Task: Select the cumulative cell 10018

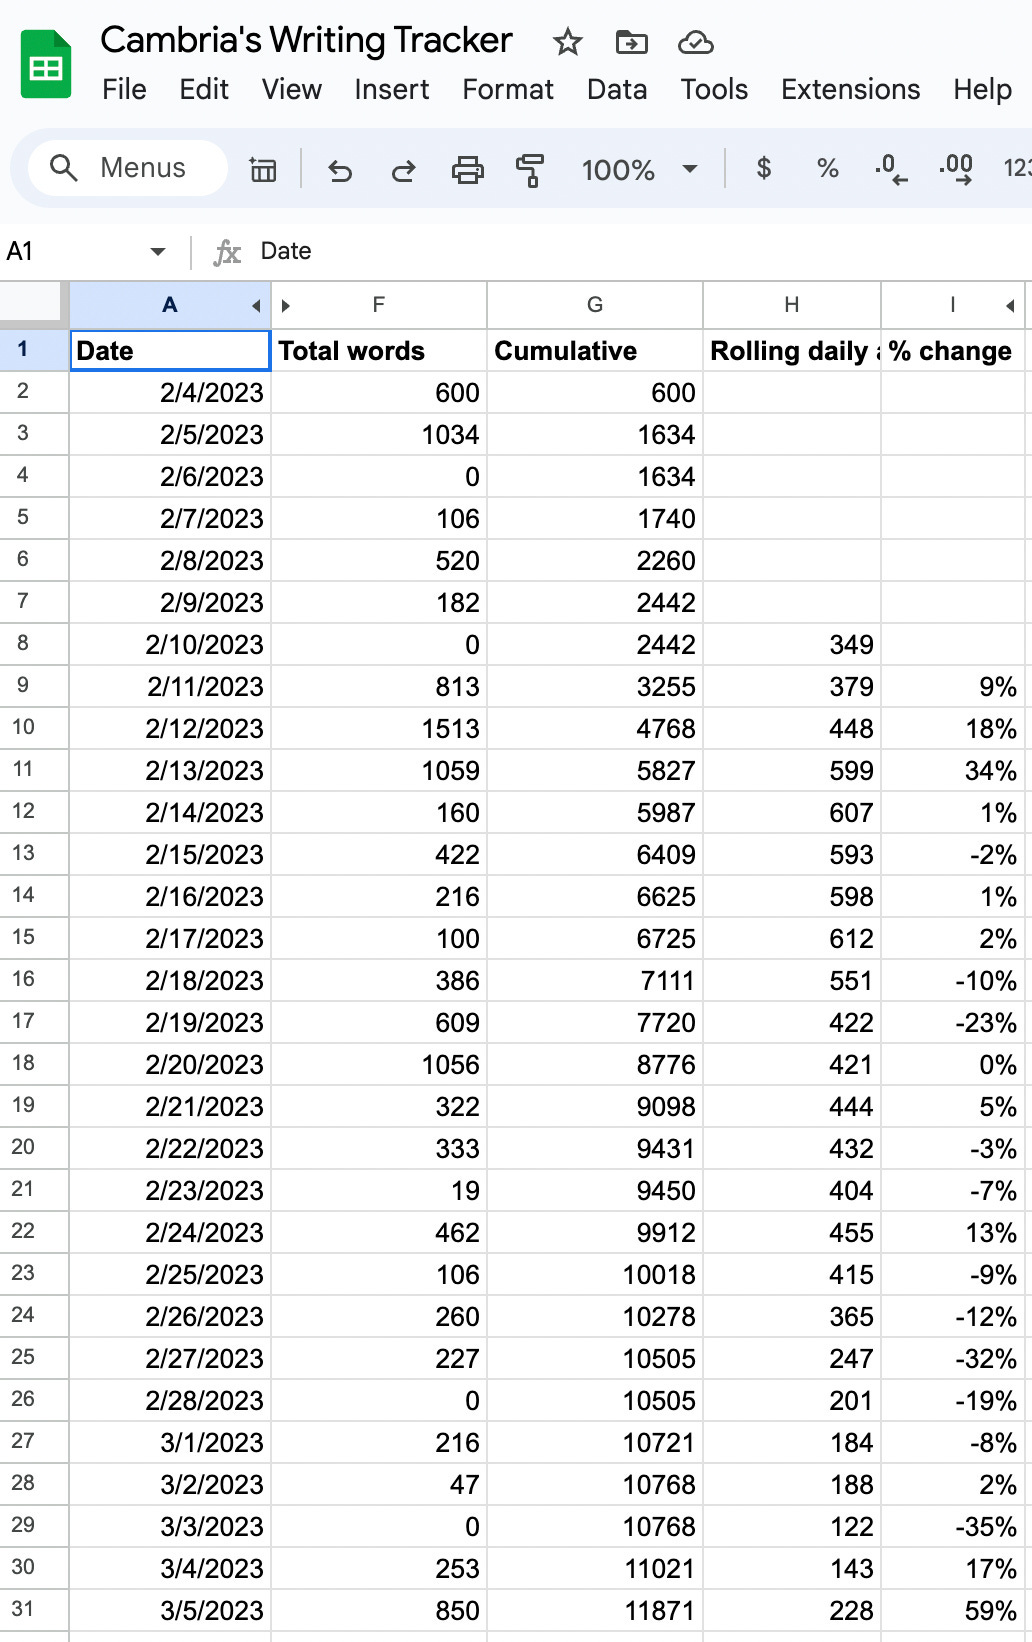Action: [595, 1275]
